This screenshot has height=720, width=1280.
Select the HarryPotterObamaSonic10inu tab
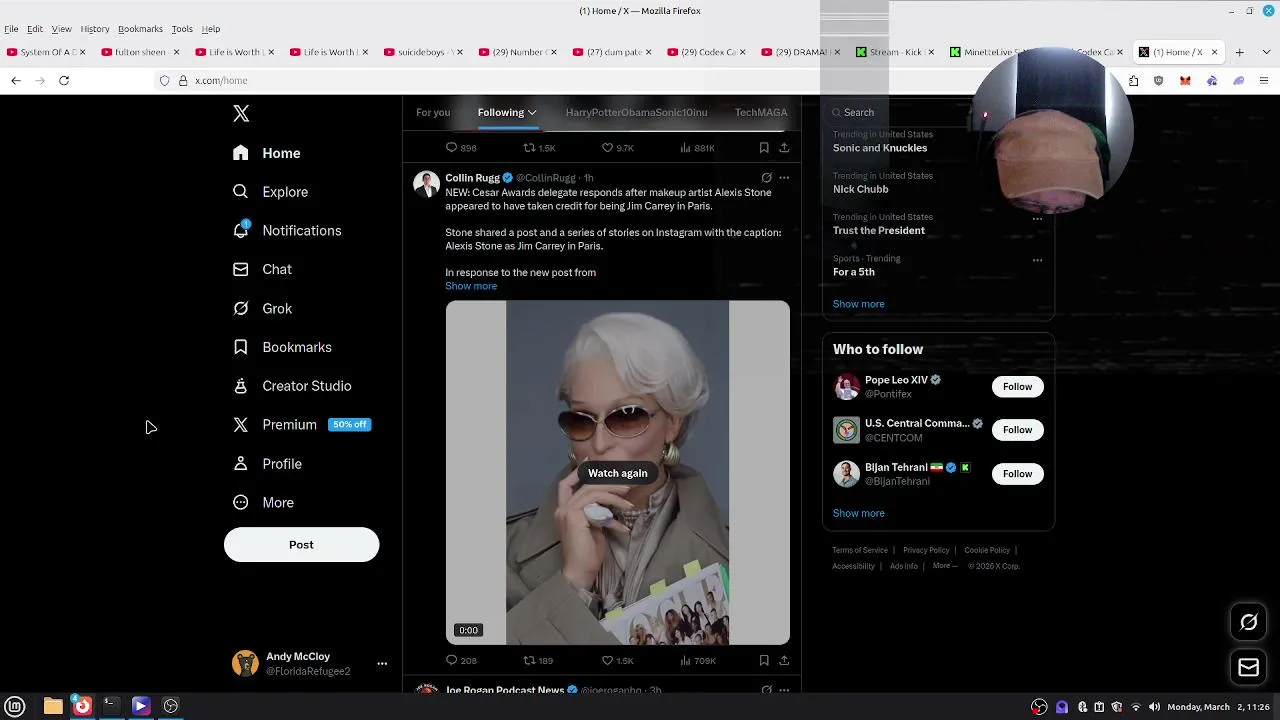pyautogui.click(x=636, y=112)
